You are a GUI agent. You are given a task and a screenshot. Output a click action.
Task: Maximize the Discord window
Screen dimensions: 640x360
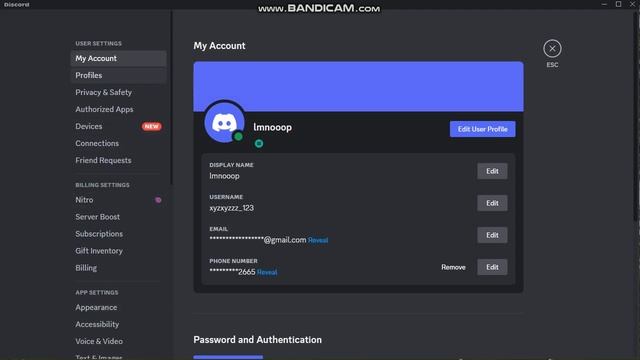(x=618, y=4)
